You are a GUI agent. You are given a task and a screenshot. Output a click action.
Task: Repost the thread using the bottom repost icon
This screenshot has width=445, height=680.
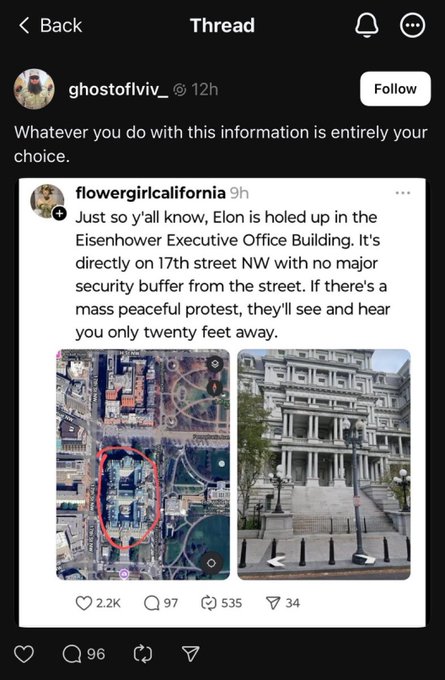click(x=142, y=654)
